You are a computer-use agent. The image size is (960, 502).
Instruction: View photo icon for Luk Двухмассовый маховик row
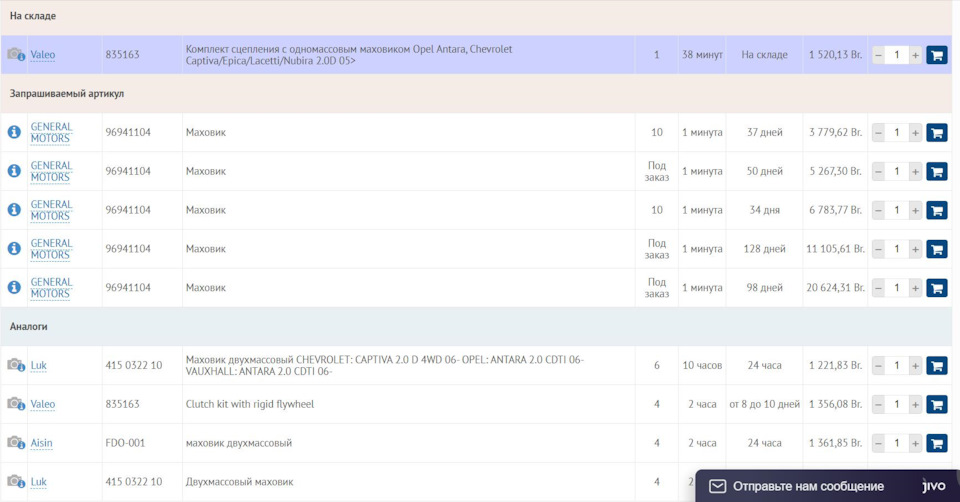pyautogui.click(x=16, y=481)
